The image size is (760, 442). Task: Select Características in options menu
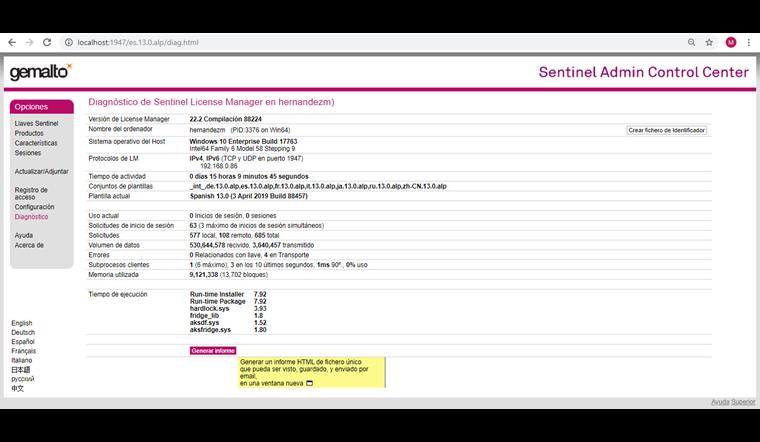(x=36, y=143)
